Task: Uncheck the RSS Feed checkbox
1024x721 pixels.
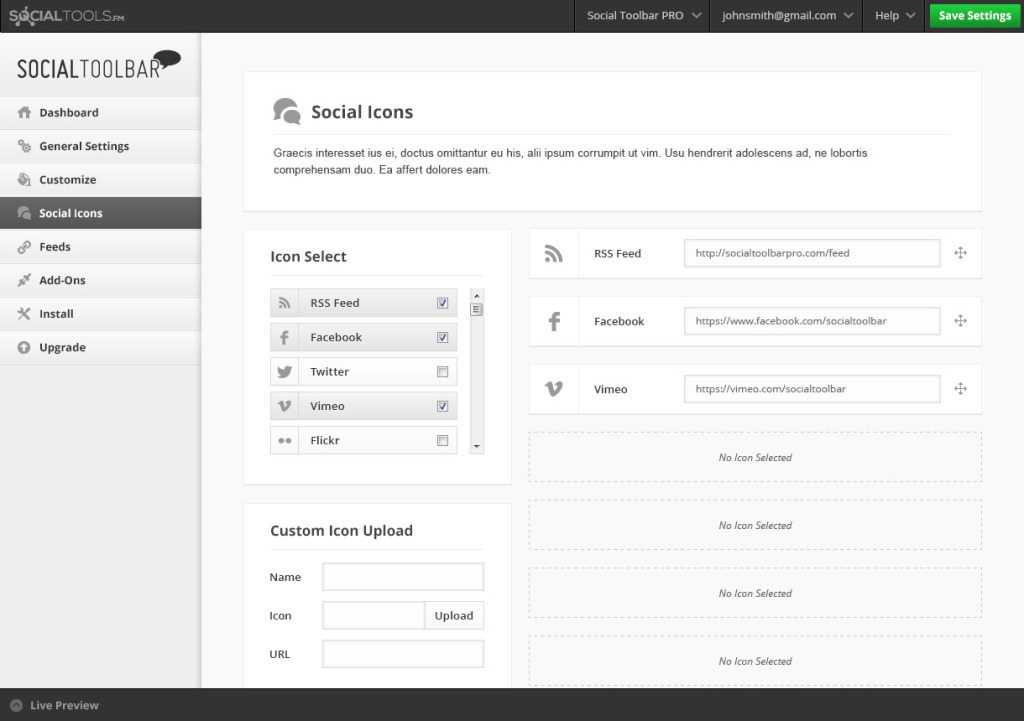Action: (x=442, y=303)
